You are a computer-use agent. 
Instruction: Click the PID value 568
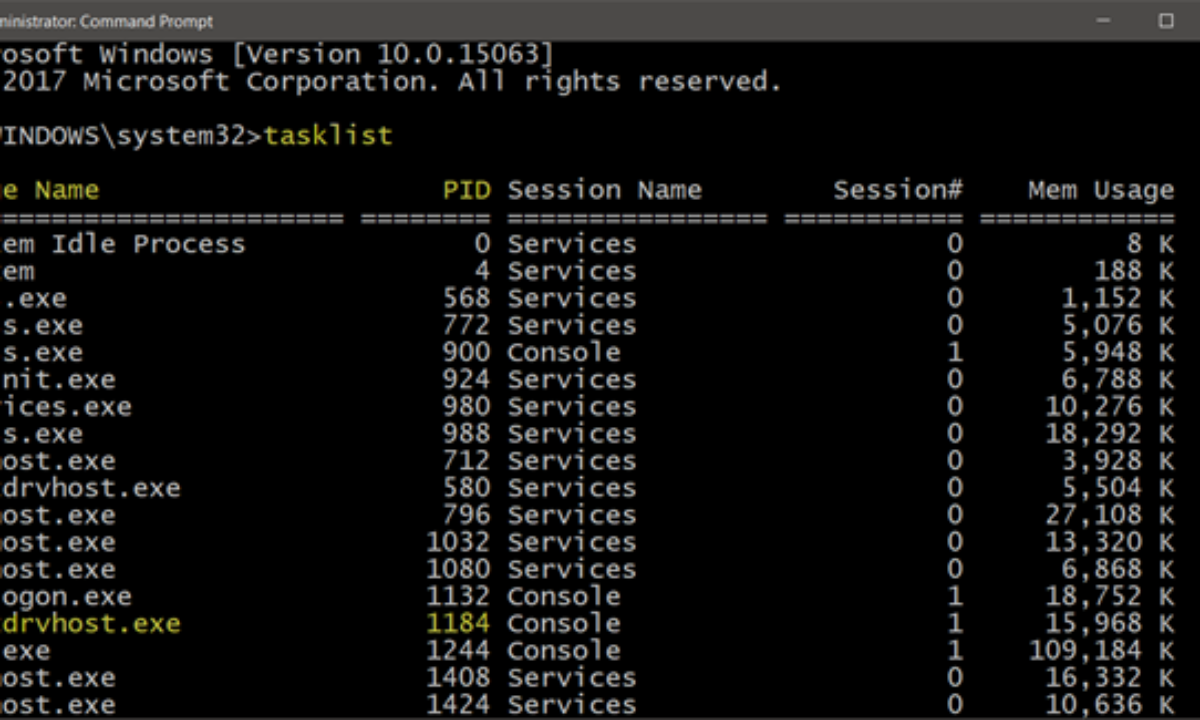click(466, 298)
